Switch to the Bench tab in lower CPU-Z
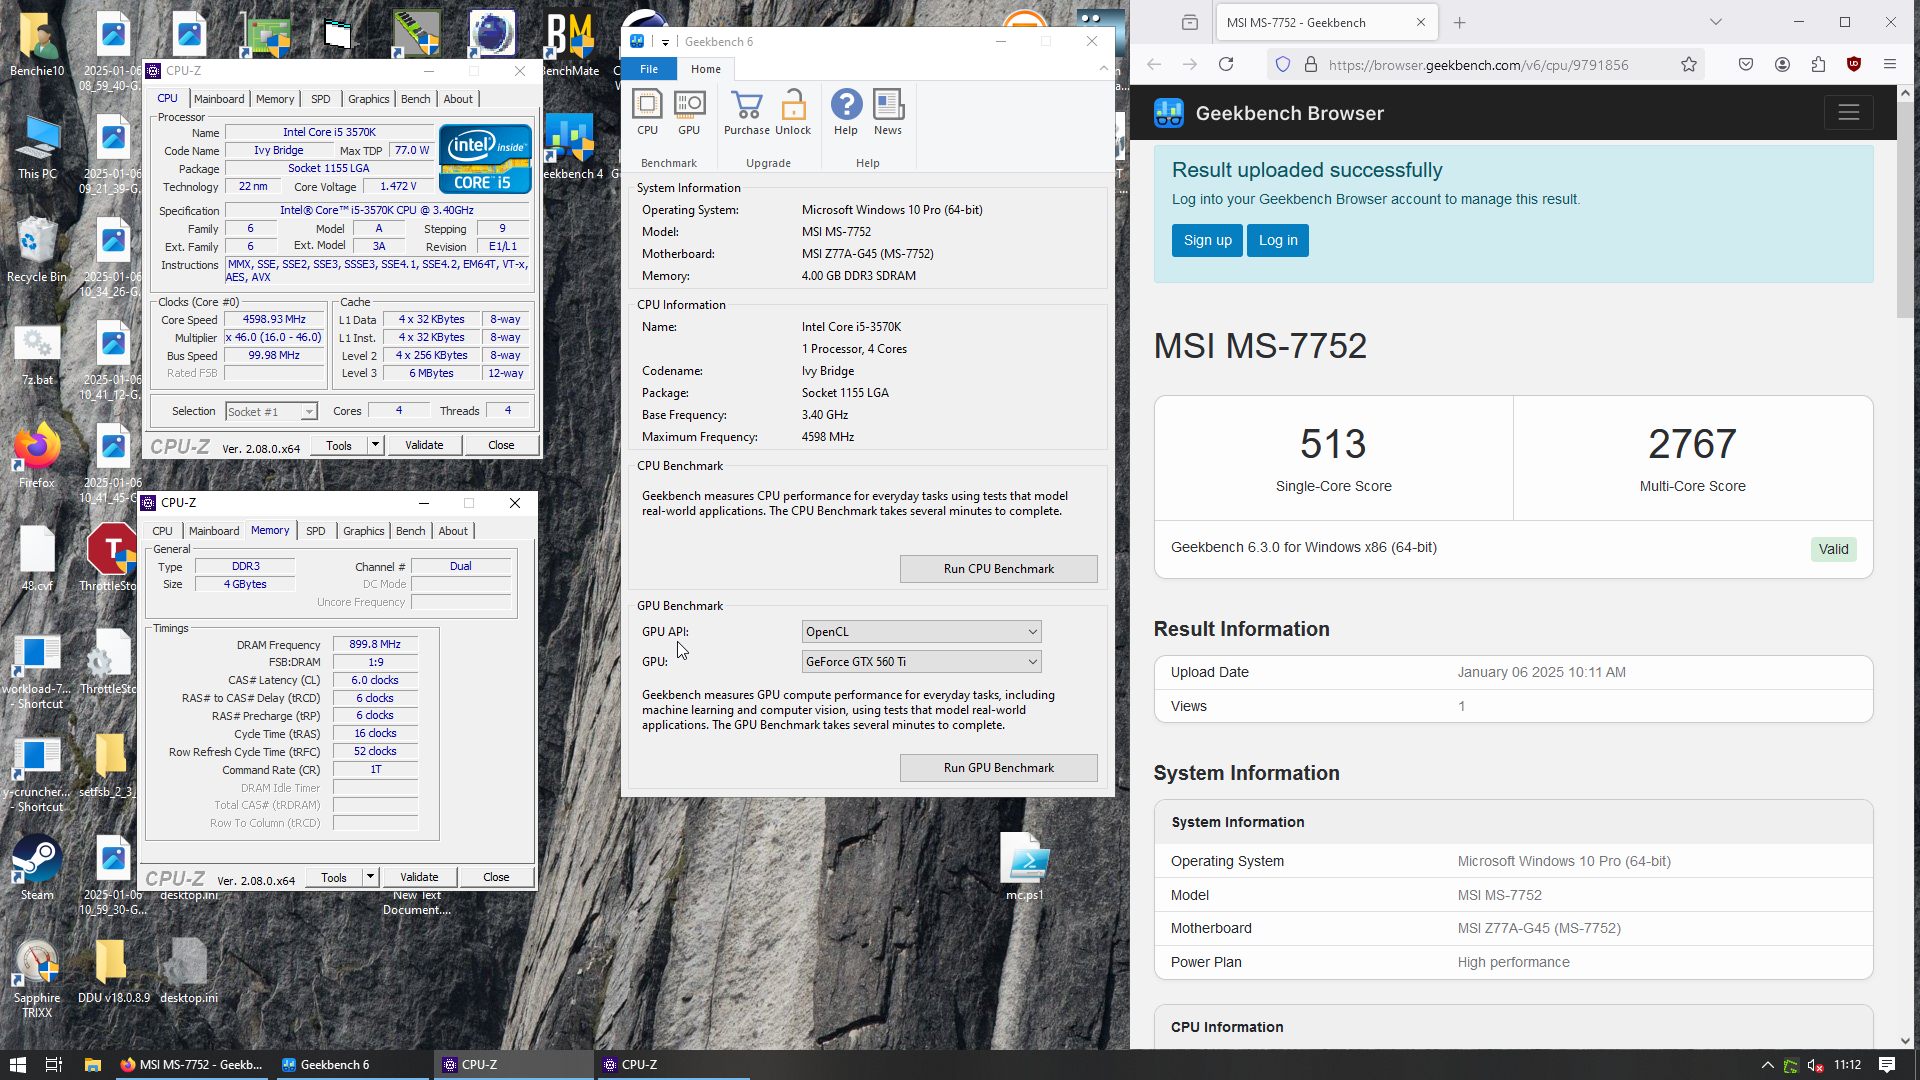Viewport: 1920px width, 1080px height. [x=410, y=531]
